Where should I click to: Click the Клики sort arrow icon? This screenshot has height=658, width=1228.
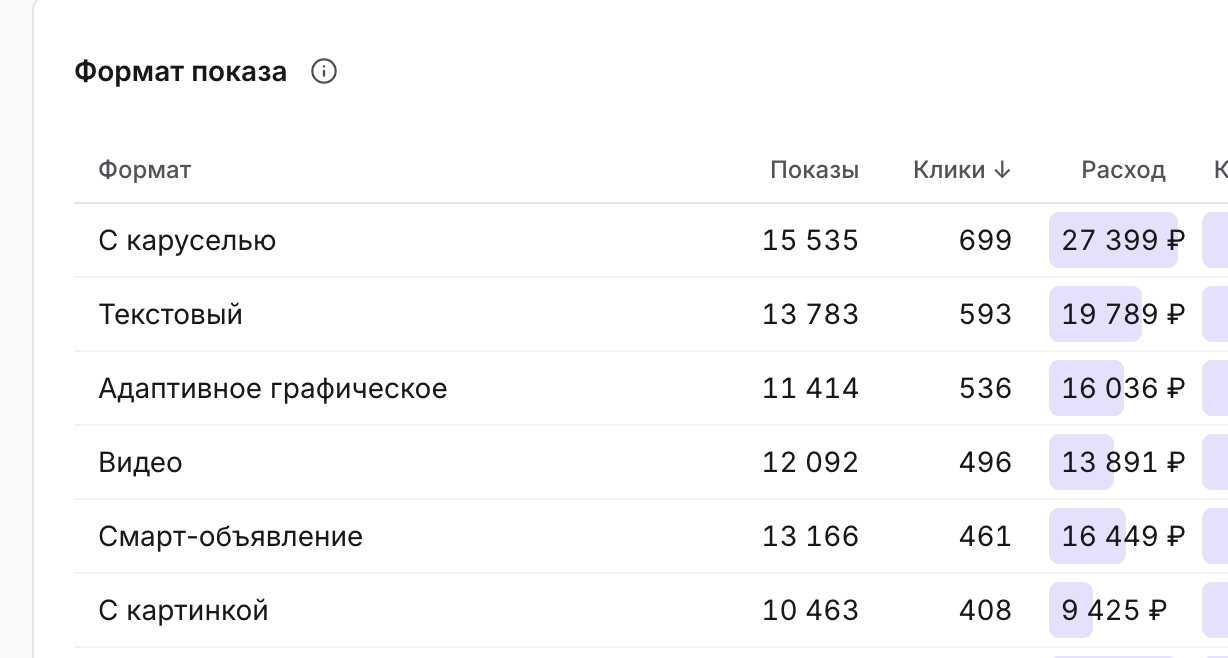point(1002,170)
